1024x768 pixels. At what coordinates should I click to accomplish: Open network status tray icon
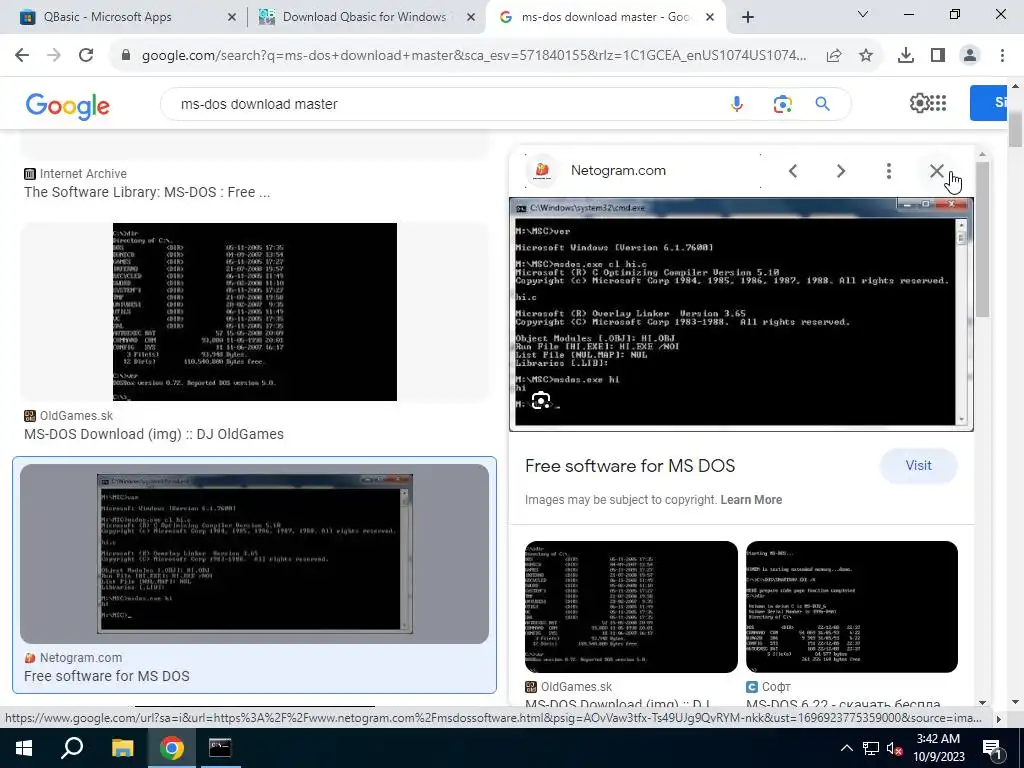(870, 748)
